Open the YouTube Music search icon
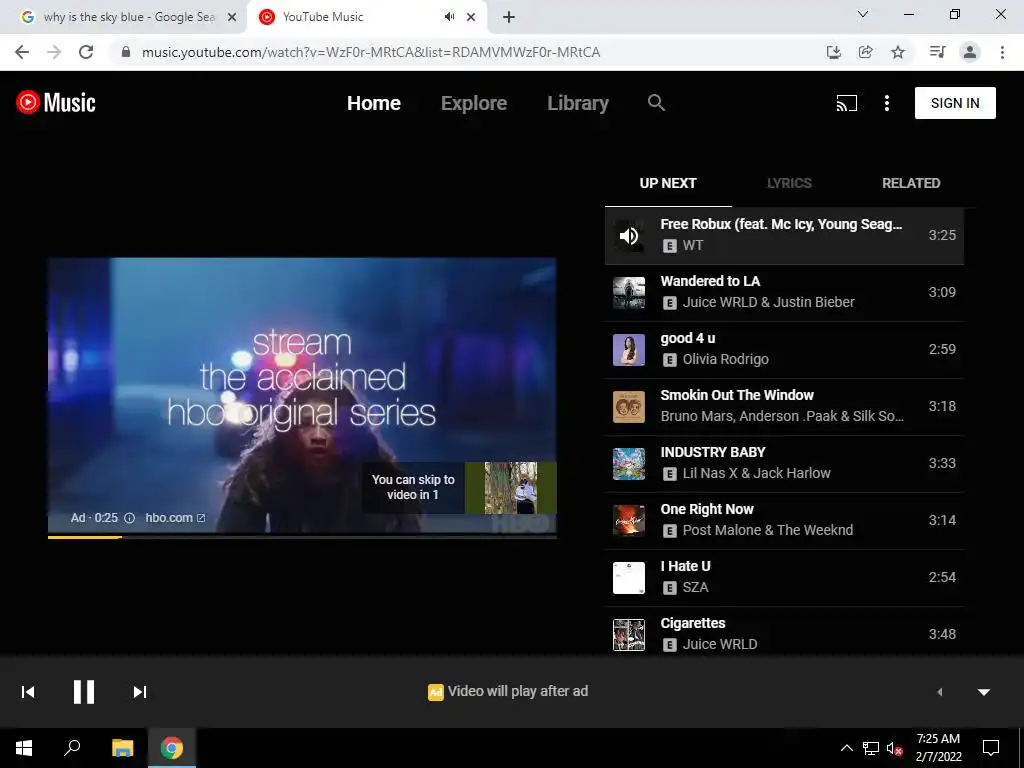 click(656, 103)
